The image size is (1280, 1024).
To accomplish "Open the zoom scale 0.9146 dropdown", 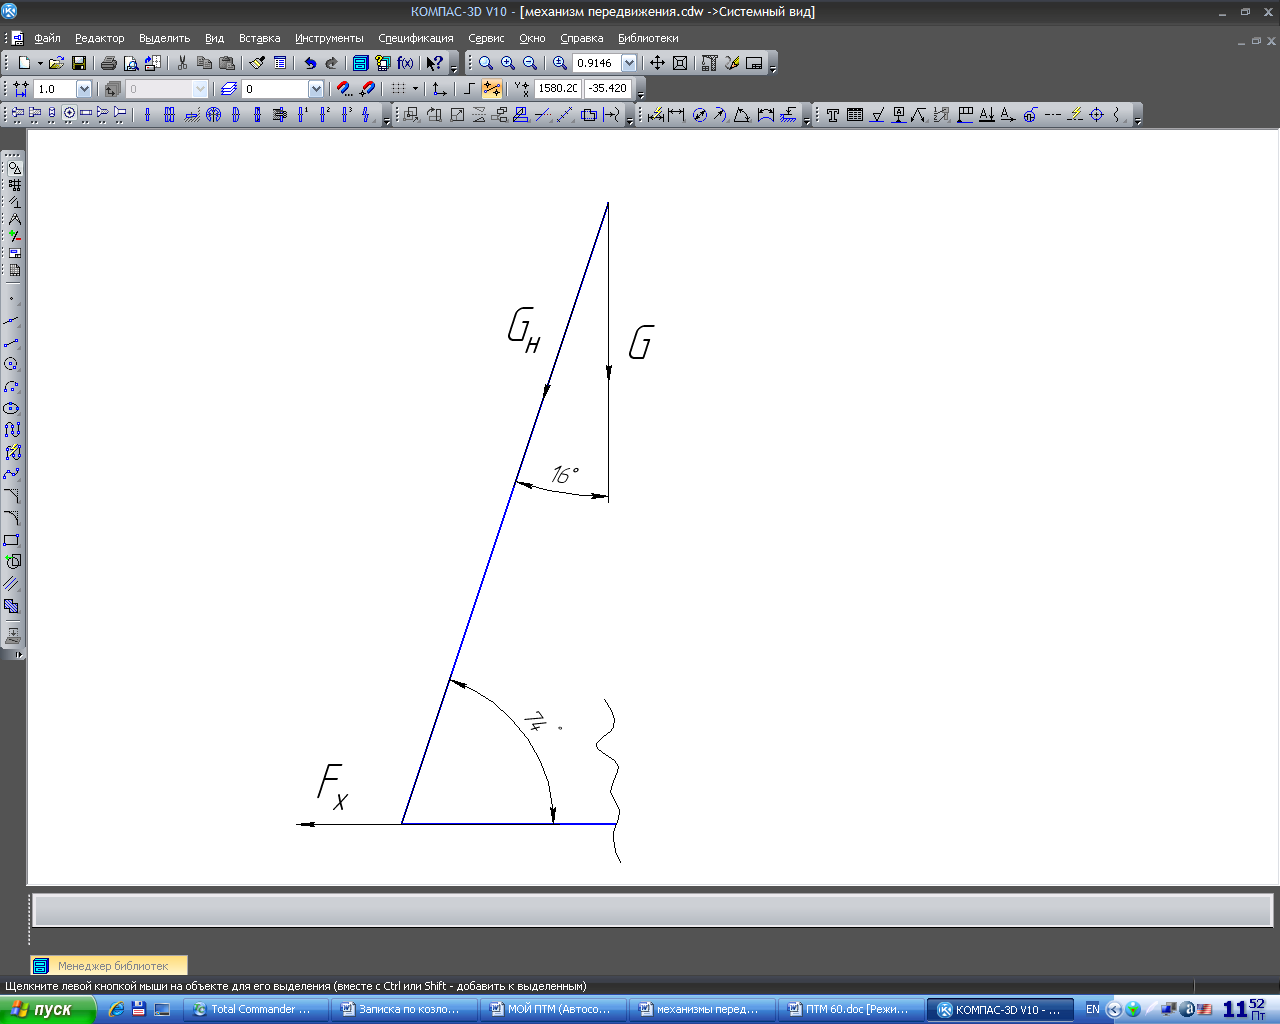I will [629, 63].
